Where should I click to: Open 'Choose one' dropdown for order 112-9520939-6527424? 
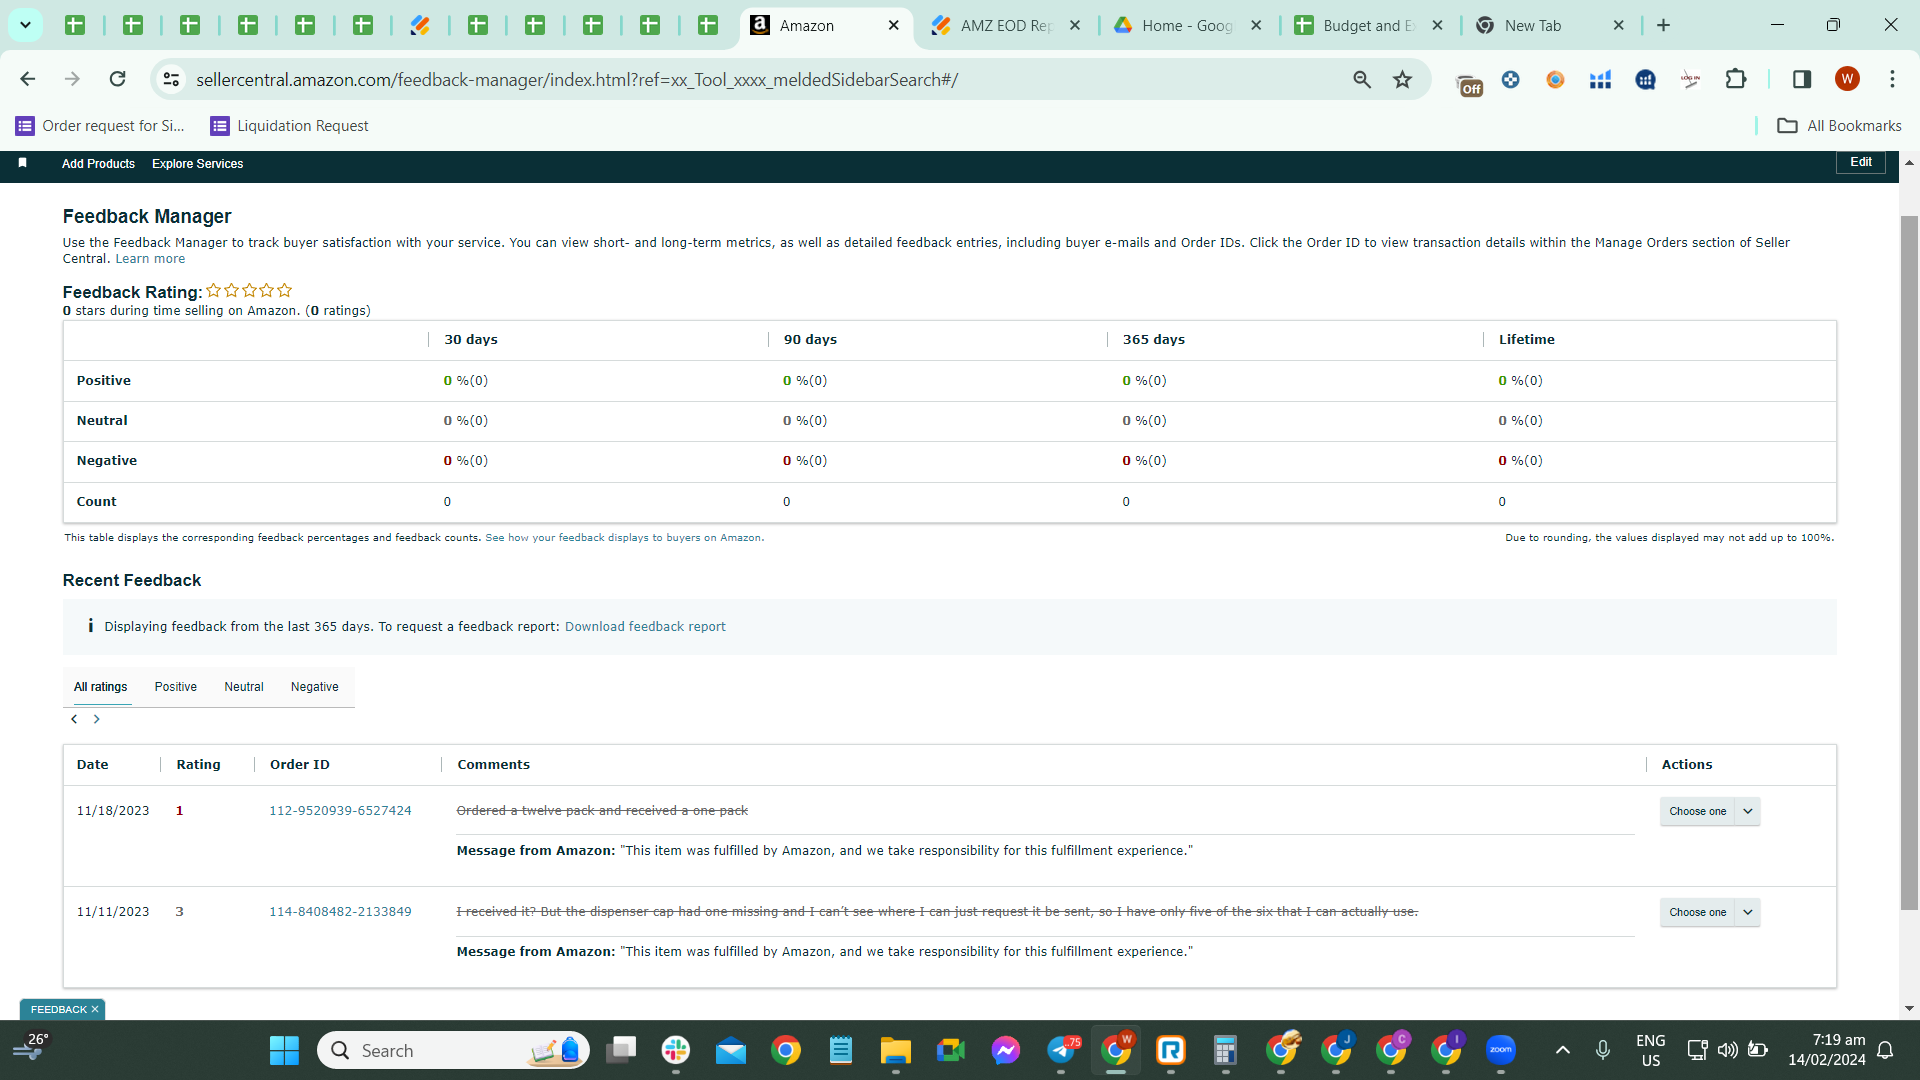[1710, 811]
